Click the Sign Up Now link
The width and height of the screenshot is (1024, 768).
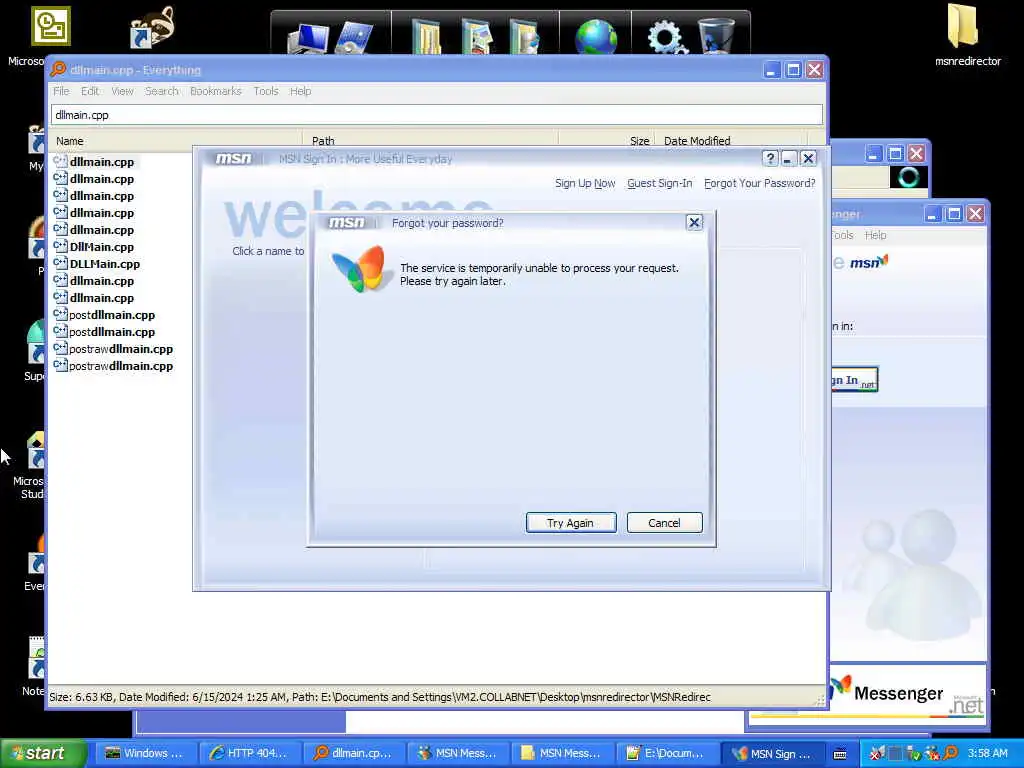pos(585,184)
